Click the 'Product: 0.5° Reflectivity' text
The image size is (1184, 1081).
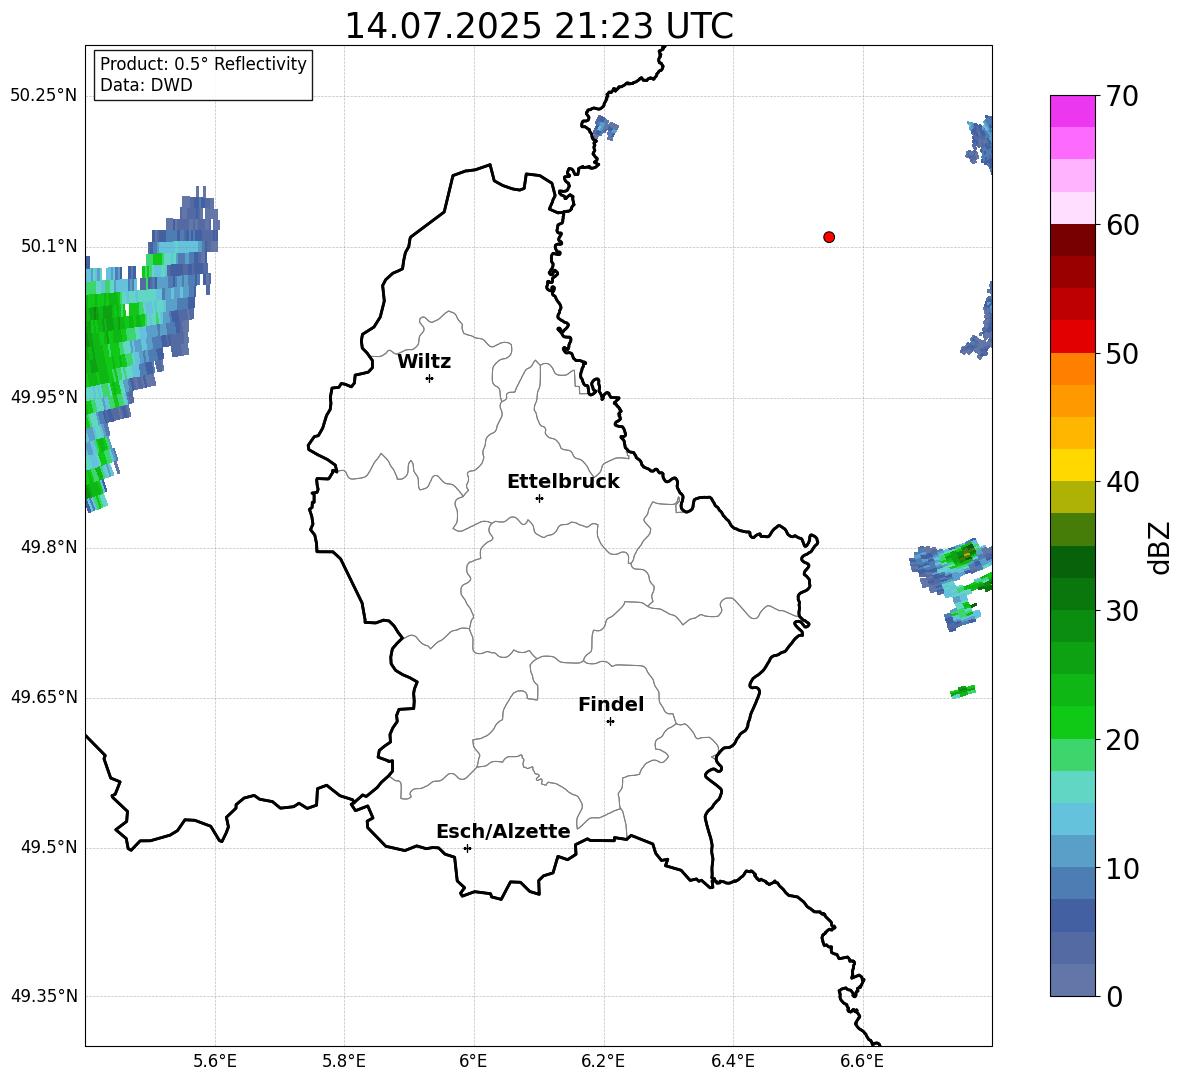click(203, 64)
